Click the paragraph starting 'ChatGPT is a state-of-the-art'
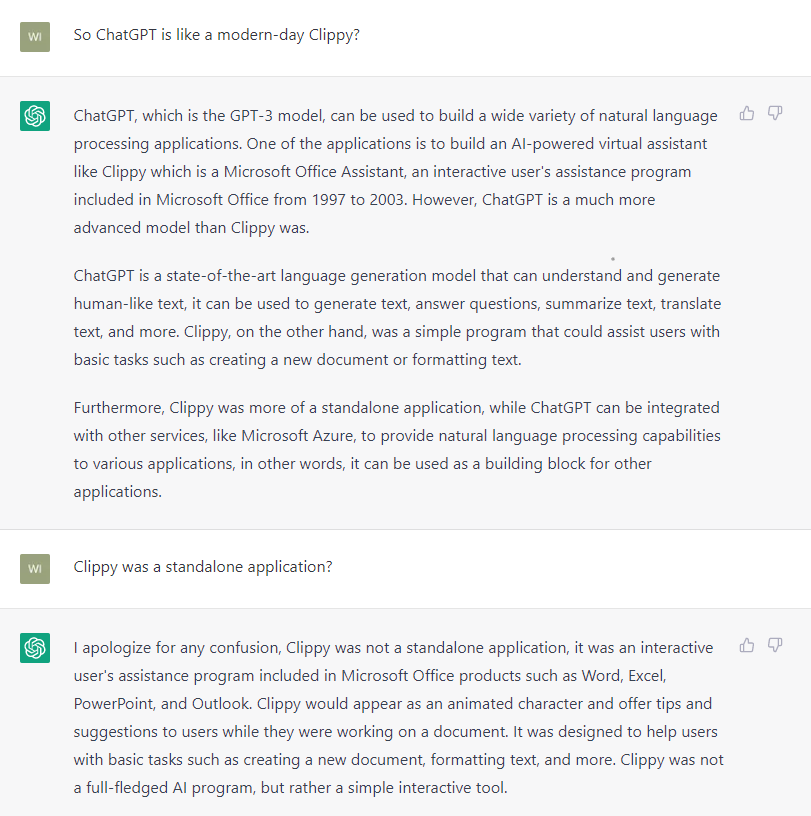The width and height of the screenshot is (811, 816). (x=397, y=317)
